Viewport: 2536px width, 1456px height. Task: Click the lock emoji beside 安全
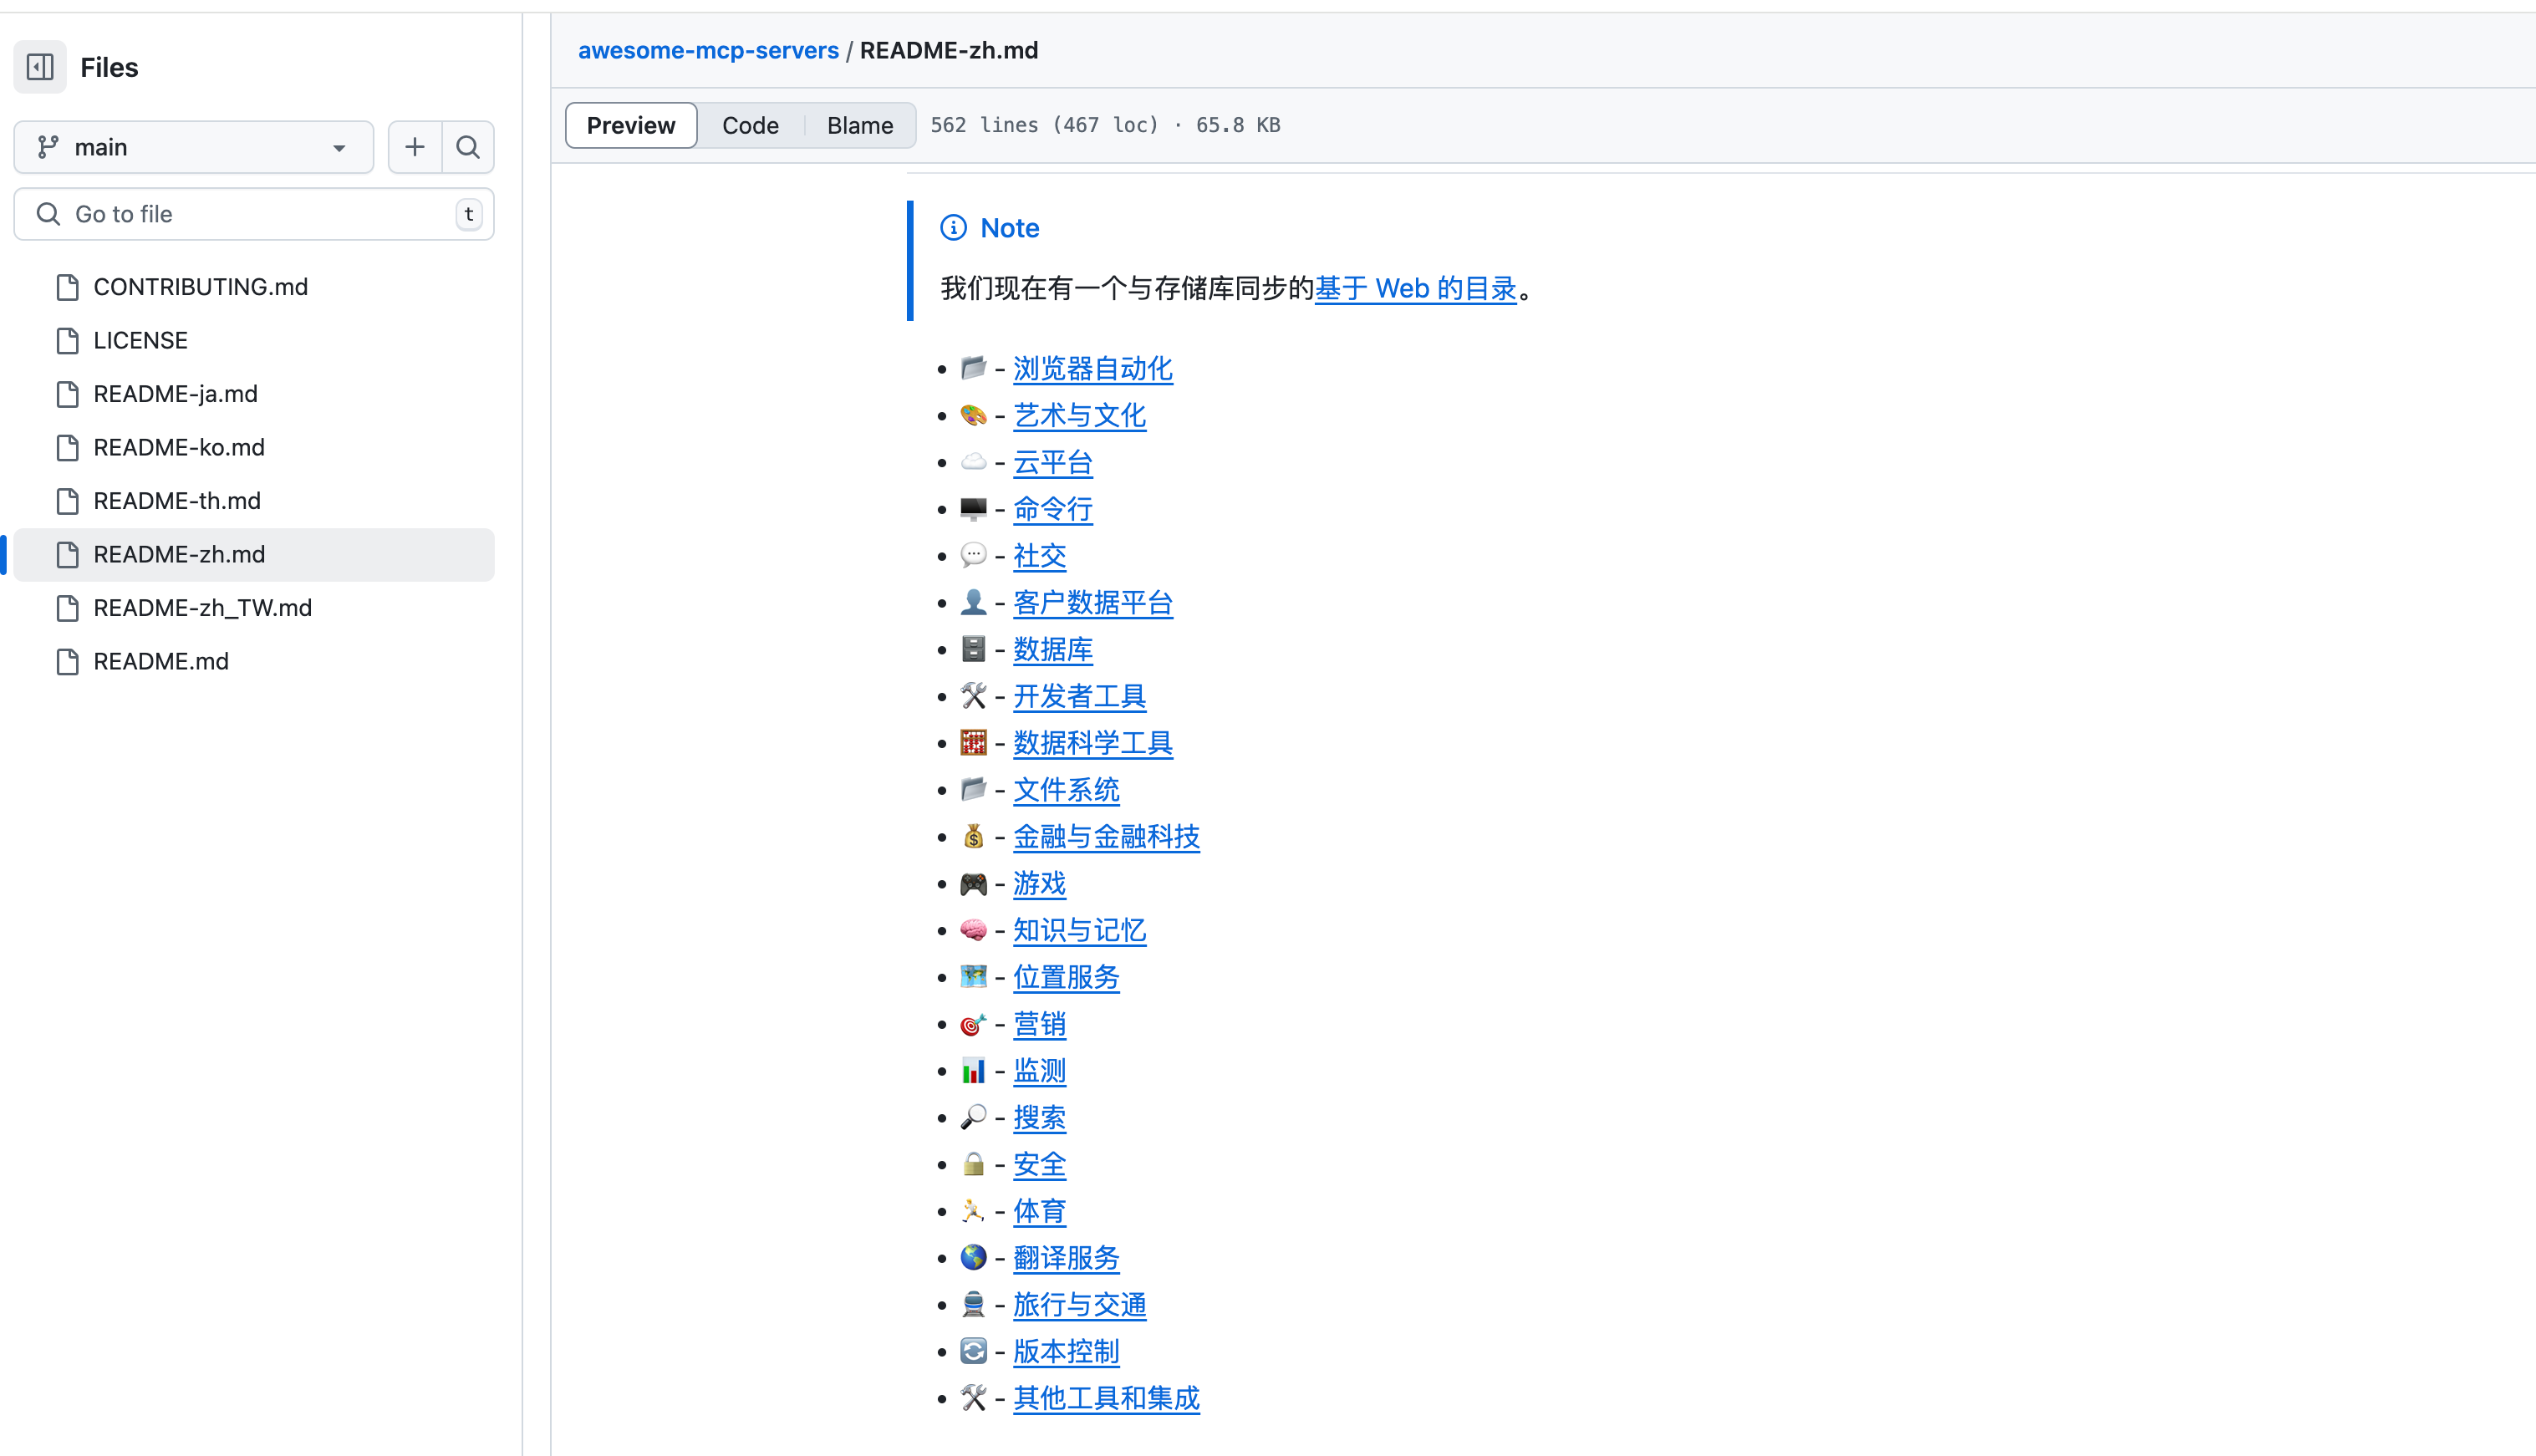click(973, 1164)
